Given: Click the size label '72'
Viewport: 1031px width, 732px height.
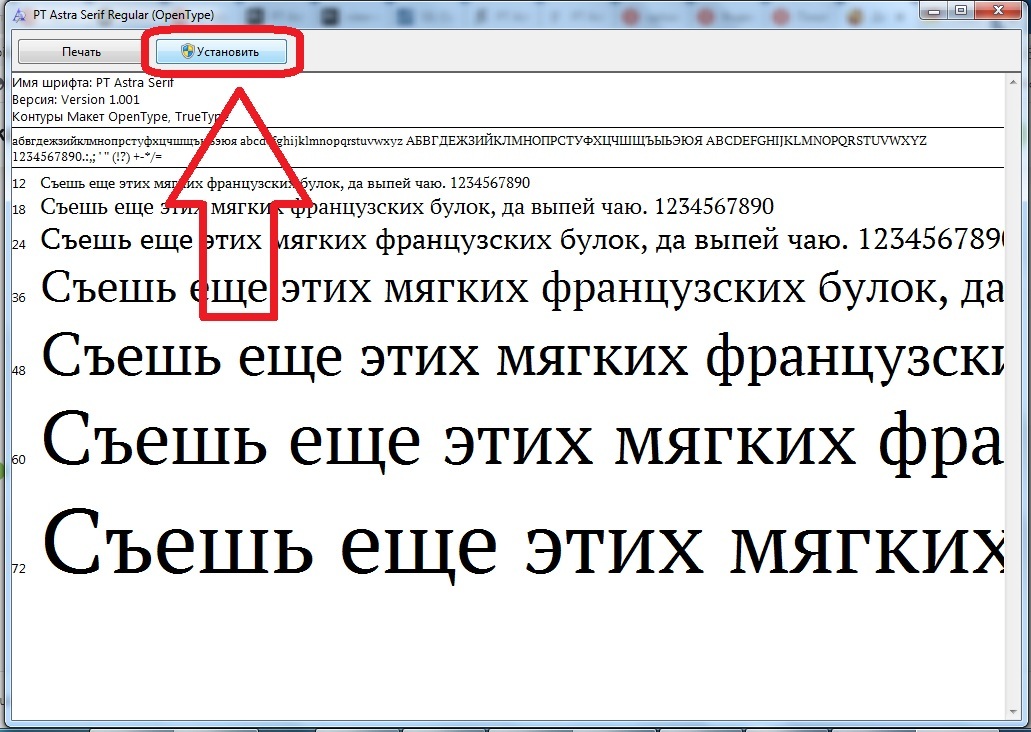Looking at the screenshot, I should coord(19,569).
